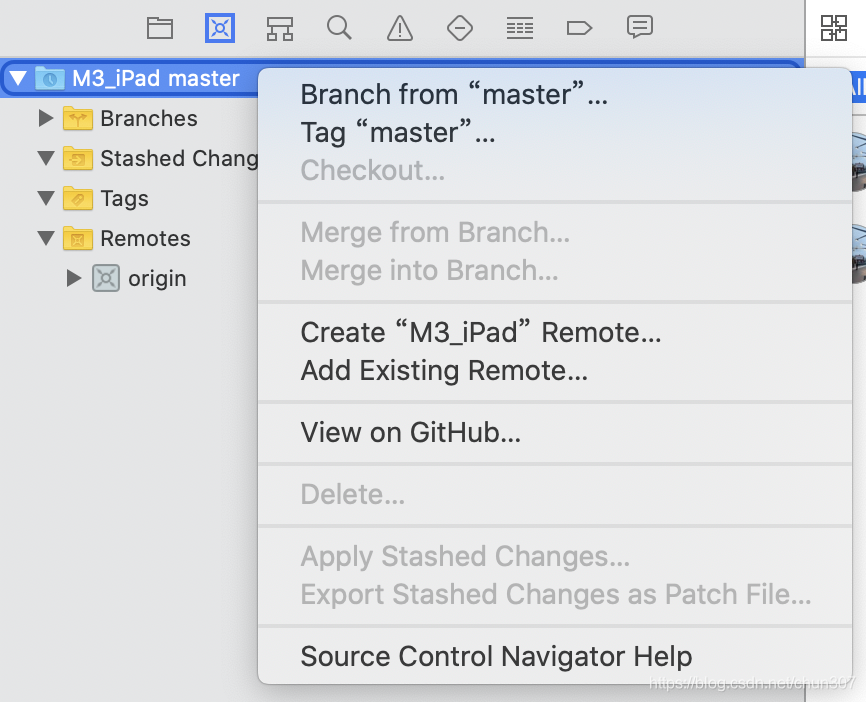
Task: Select the Tags row label
Action: [x=124, y=199]
